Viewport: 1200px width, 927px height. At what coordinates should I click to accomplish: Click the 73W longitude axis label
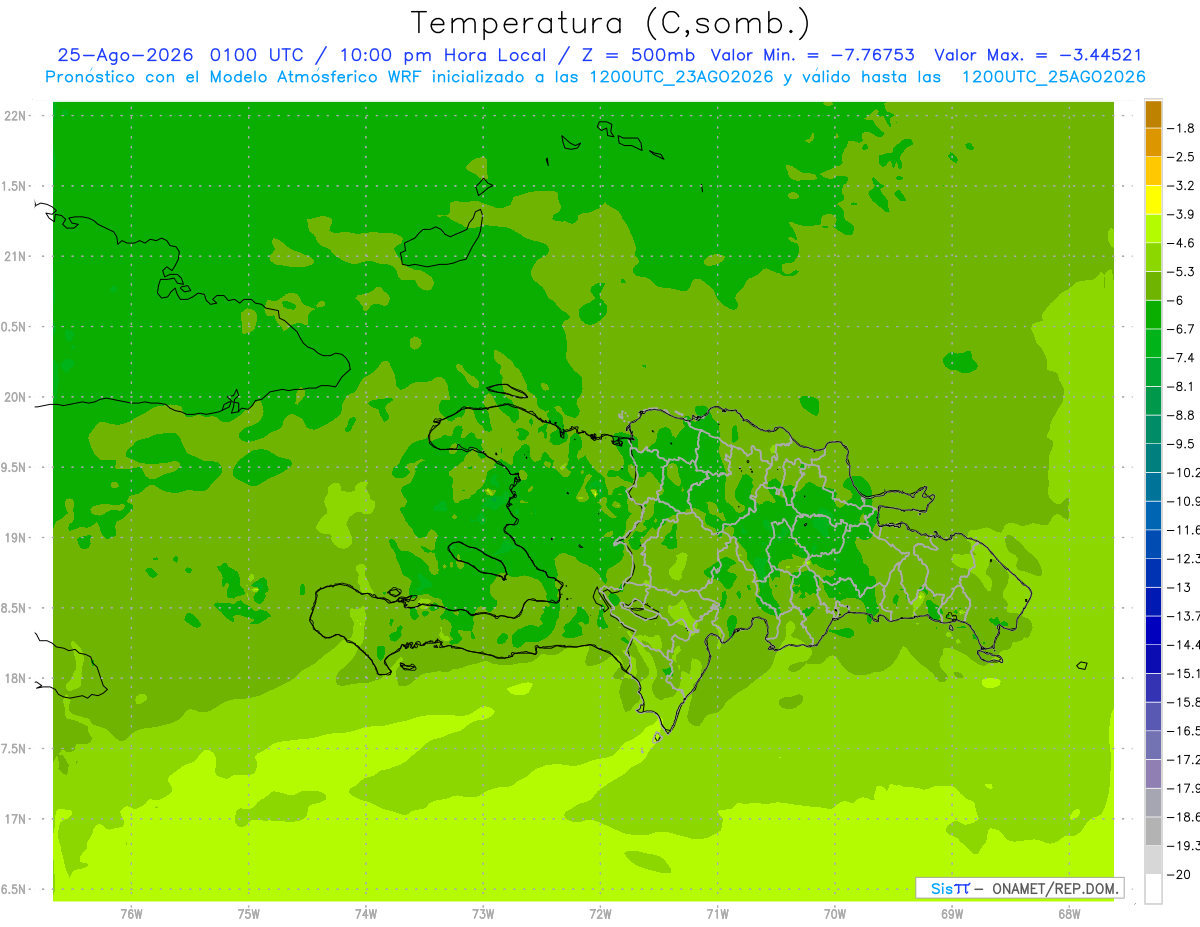click(483, 914)
